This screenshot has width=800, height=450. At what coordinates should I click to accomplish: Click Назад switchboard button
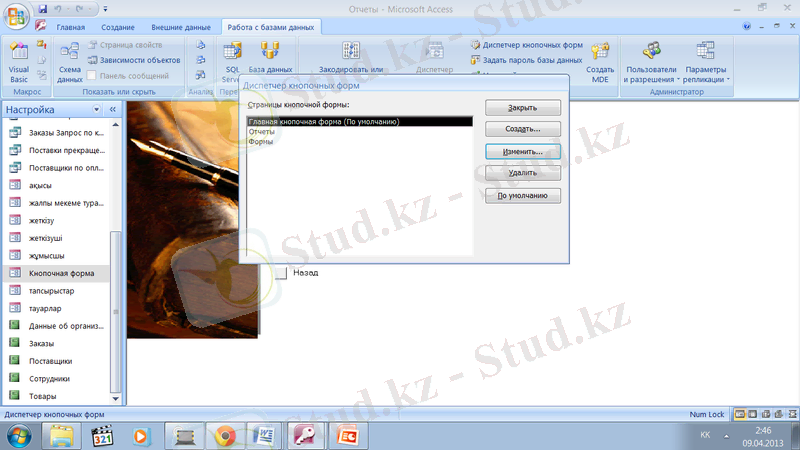pos(281,273)
